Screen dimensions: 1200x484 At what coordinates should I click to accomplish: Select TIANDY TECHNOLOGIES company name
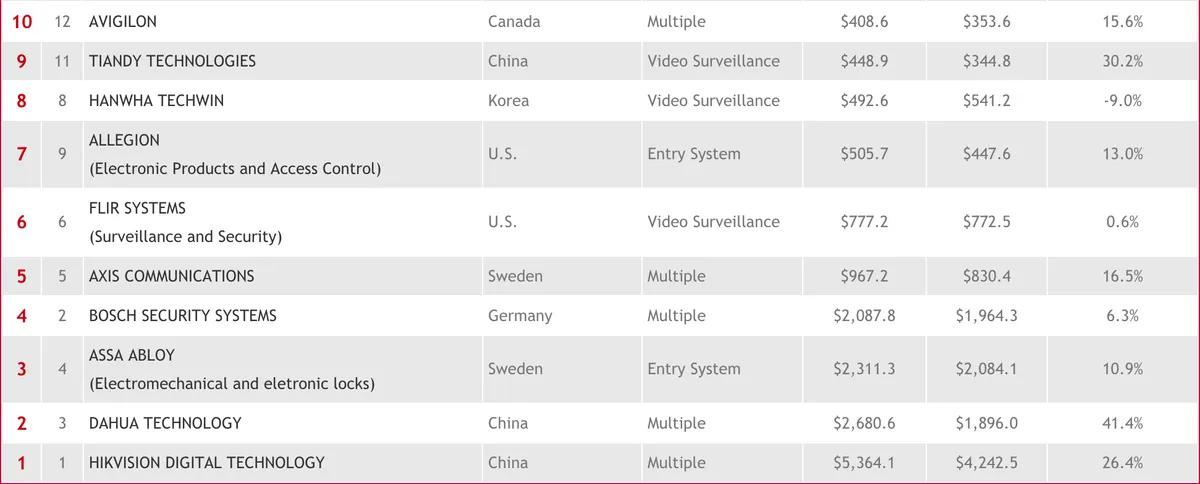click(x=172, y=61)
